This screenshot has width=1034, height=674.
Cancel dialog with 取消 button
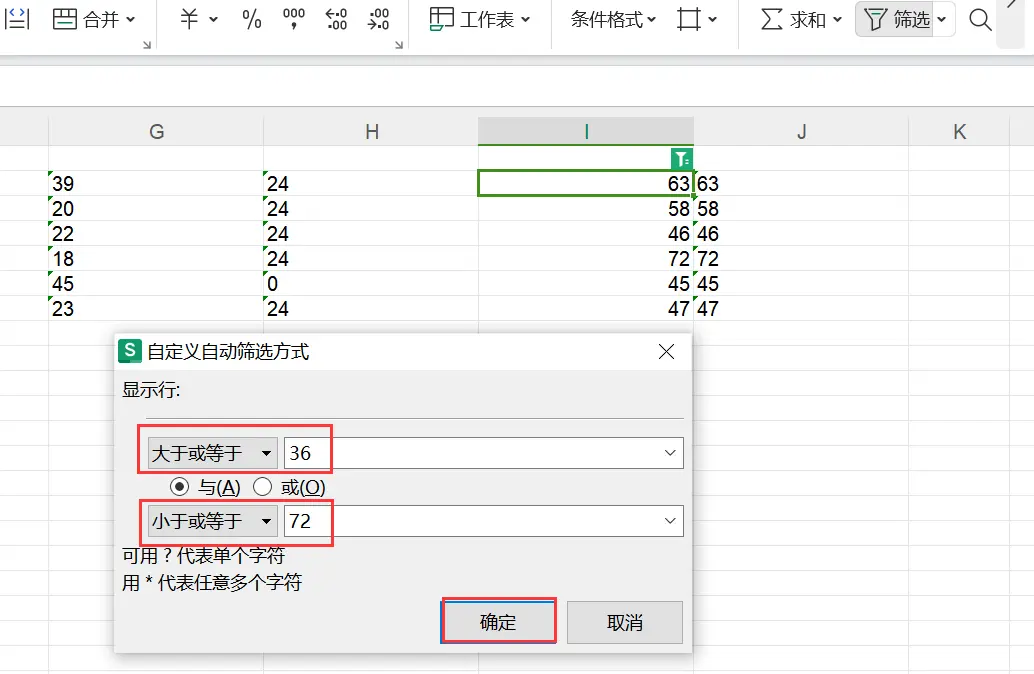(x=624, y=622)
